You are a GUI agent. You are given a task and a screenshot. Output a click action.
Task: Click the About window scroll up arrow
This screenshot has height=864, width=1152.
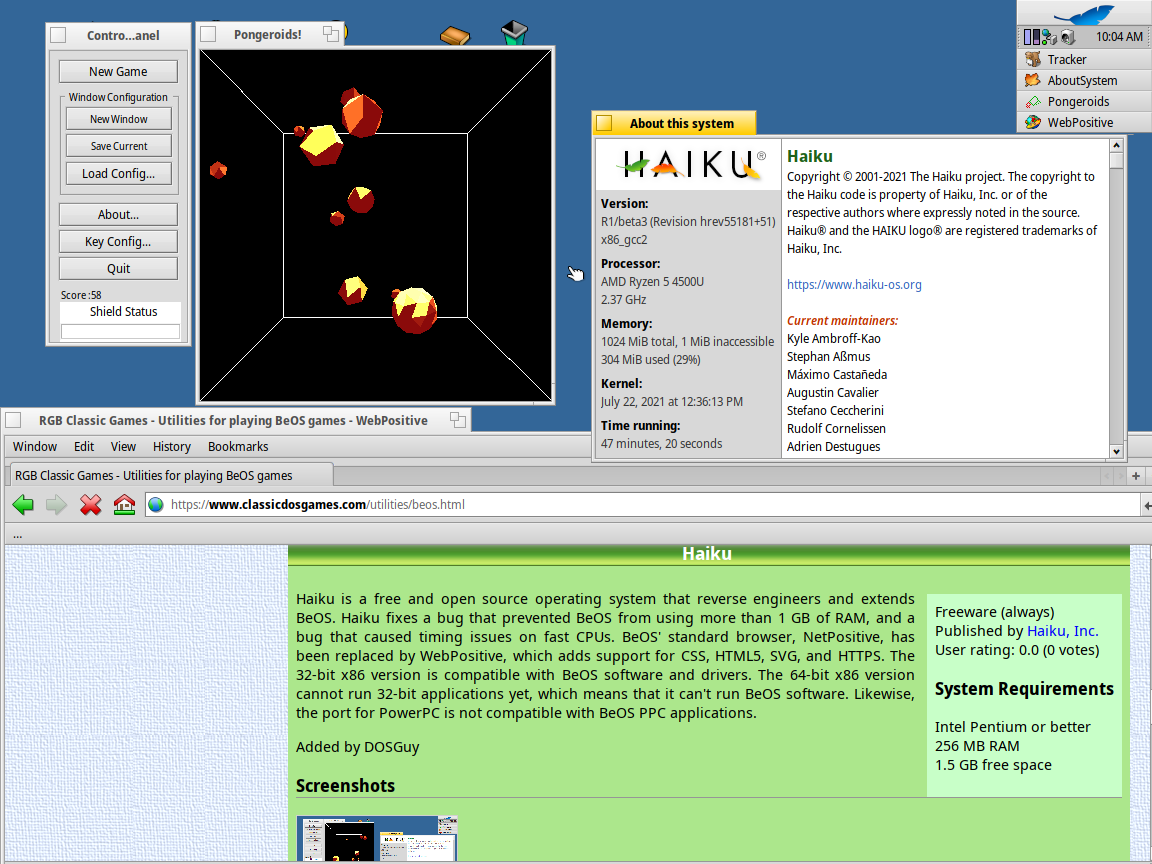tap(1117, 145)
